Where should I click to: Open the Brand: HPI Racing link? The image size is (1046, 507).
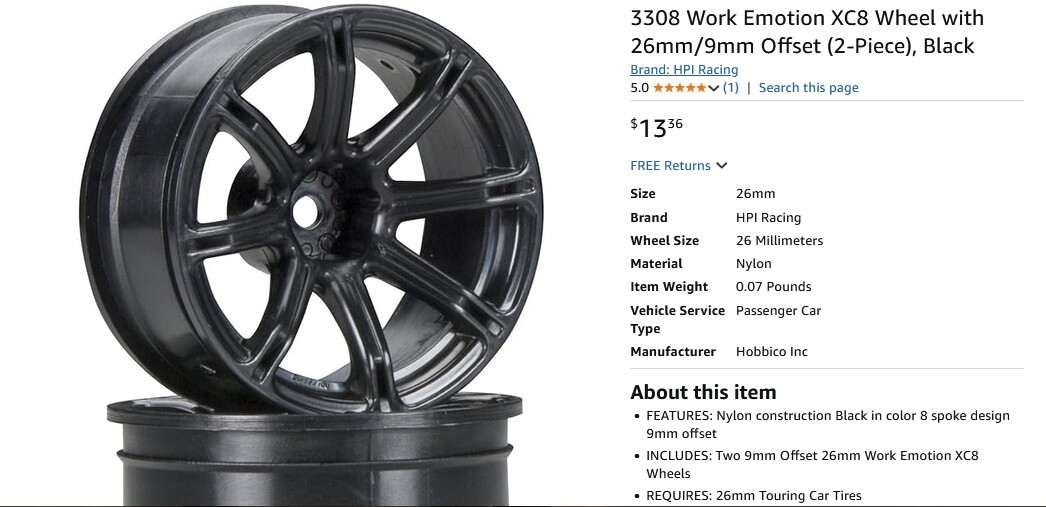click(x=684, y=69)
